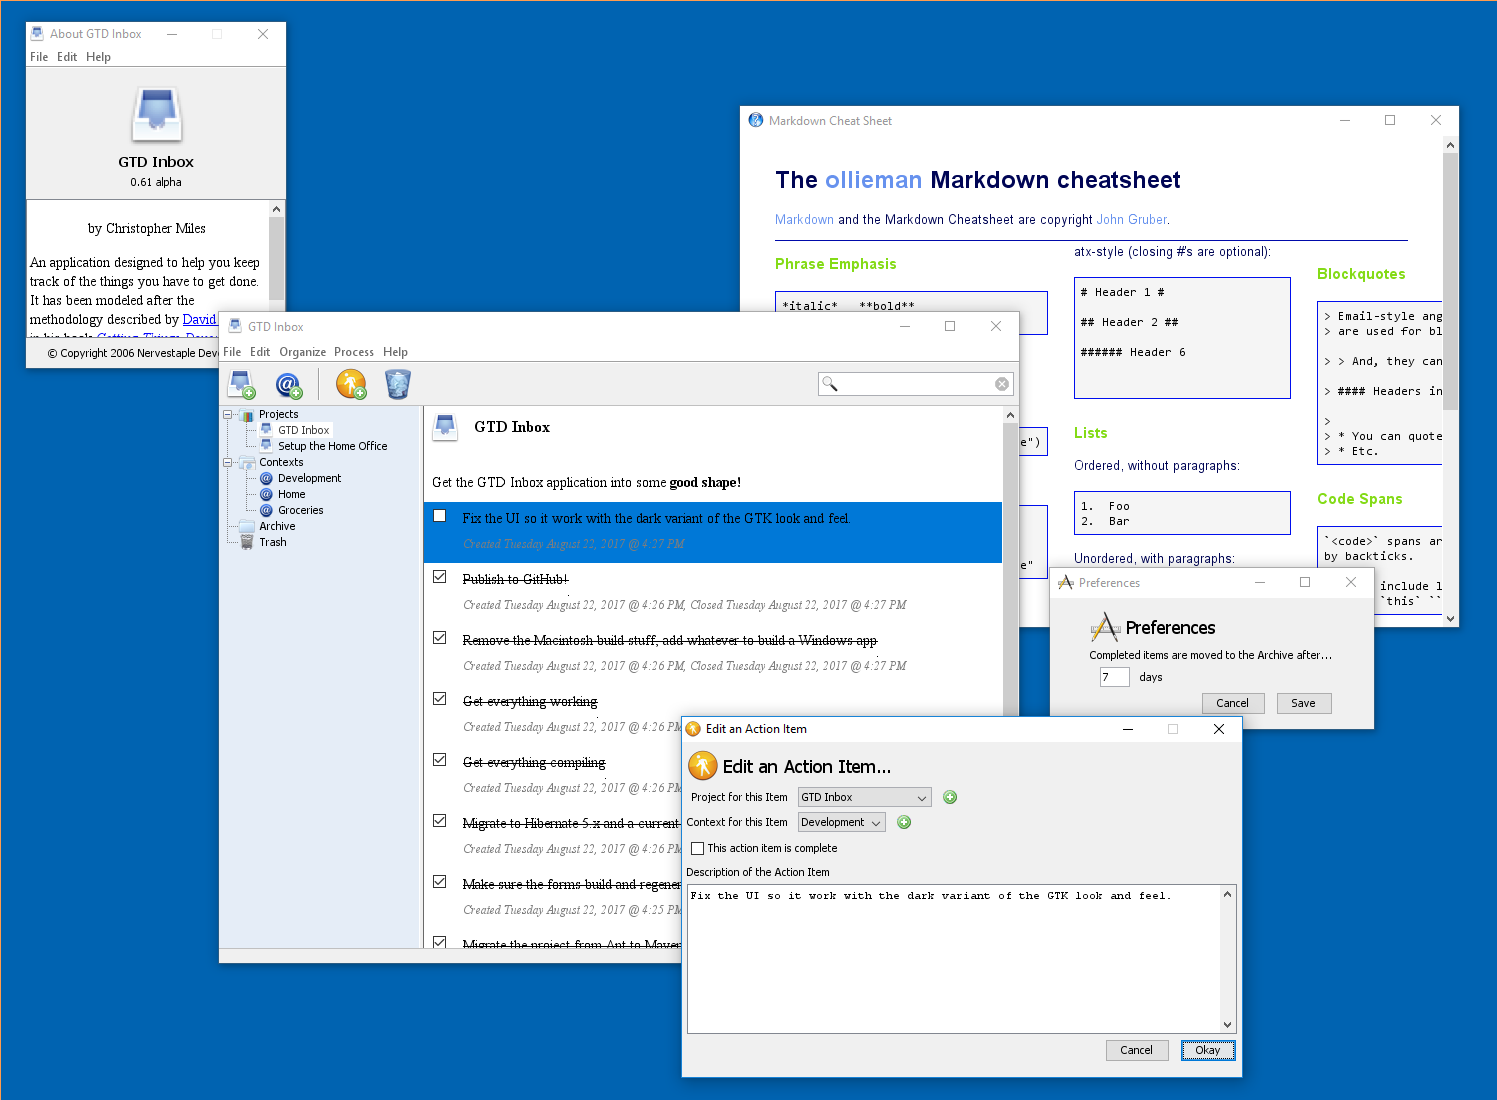Uncheck the 'Make sure the forms build' checkbox
The width and height of the screenshot is (1497, 1100).
tap(440, 882)
